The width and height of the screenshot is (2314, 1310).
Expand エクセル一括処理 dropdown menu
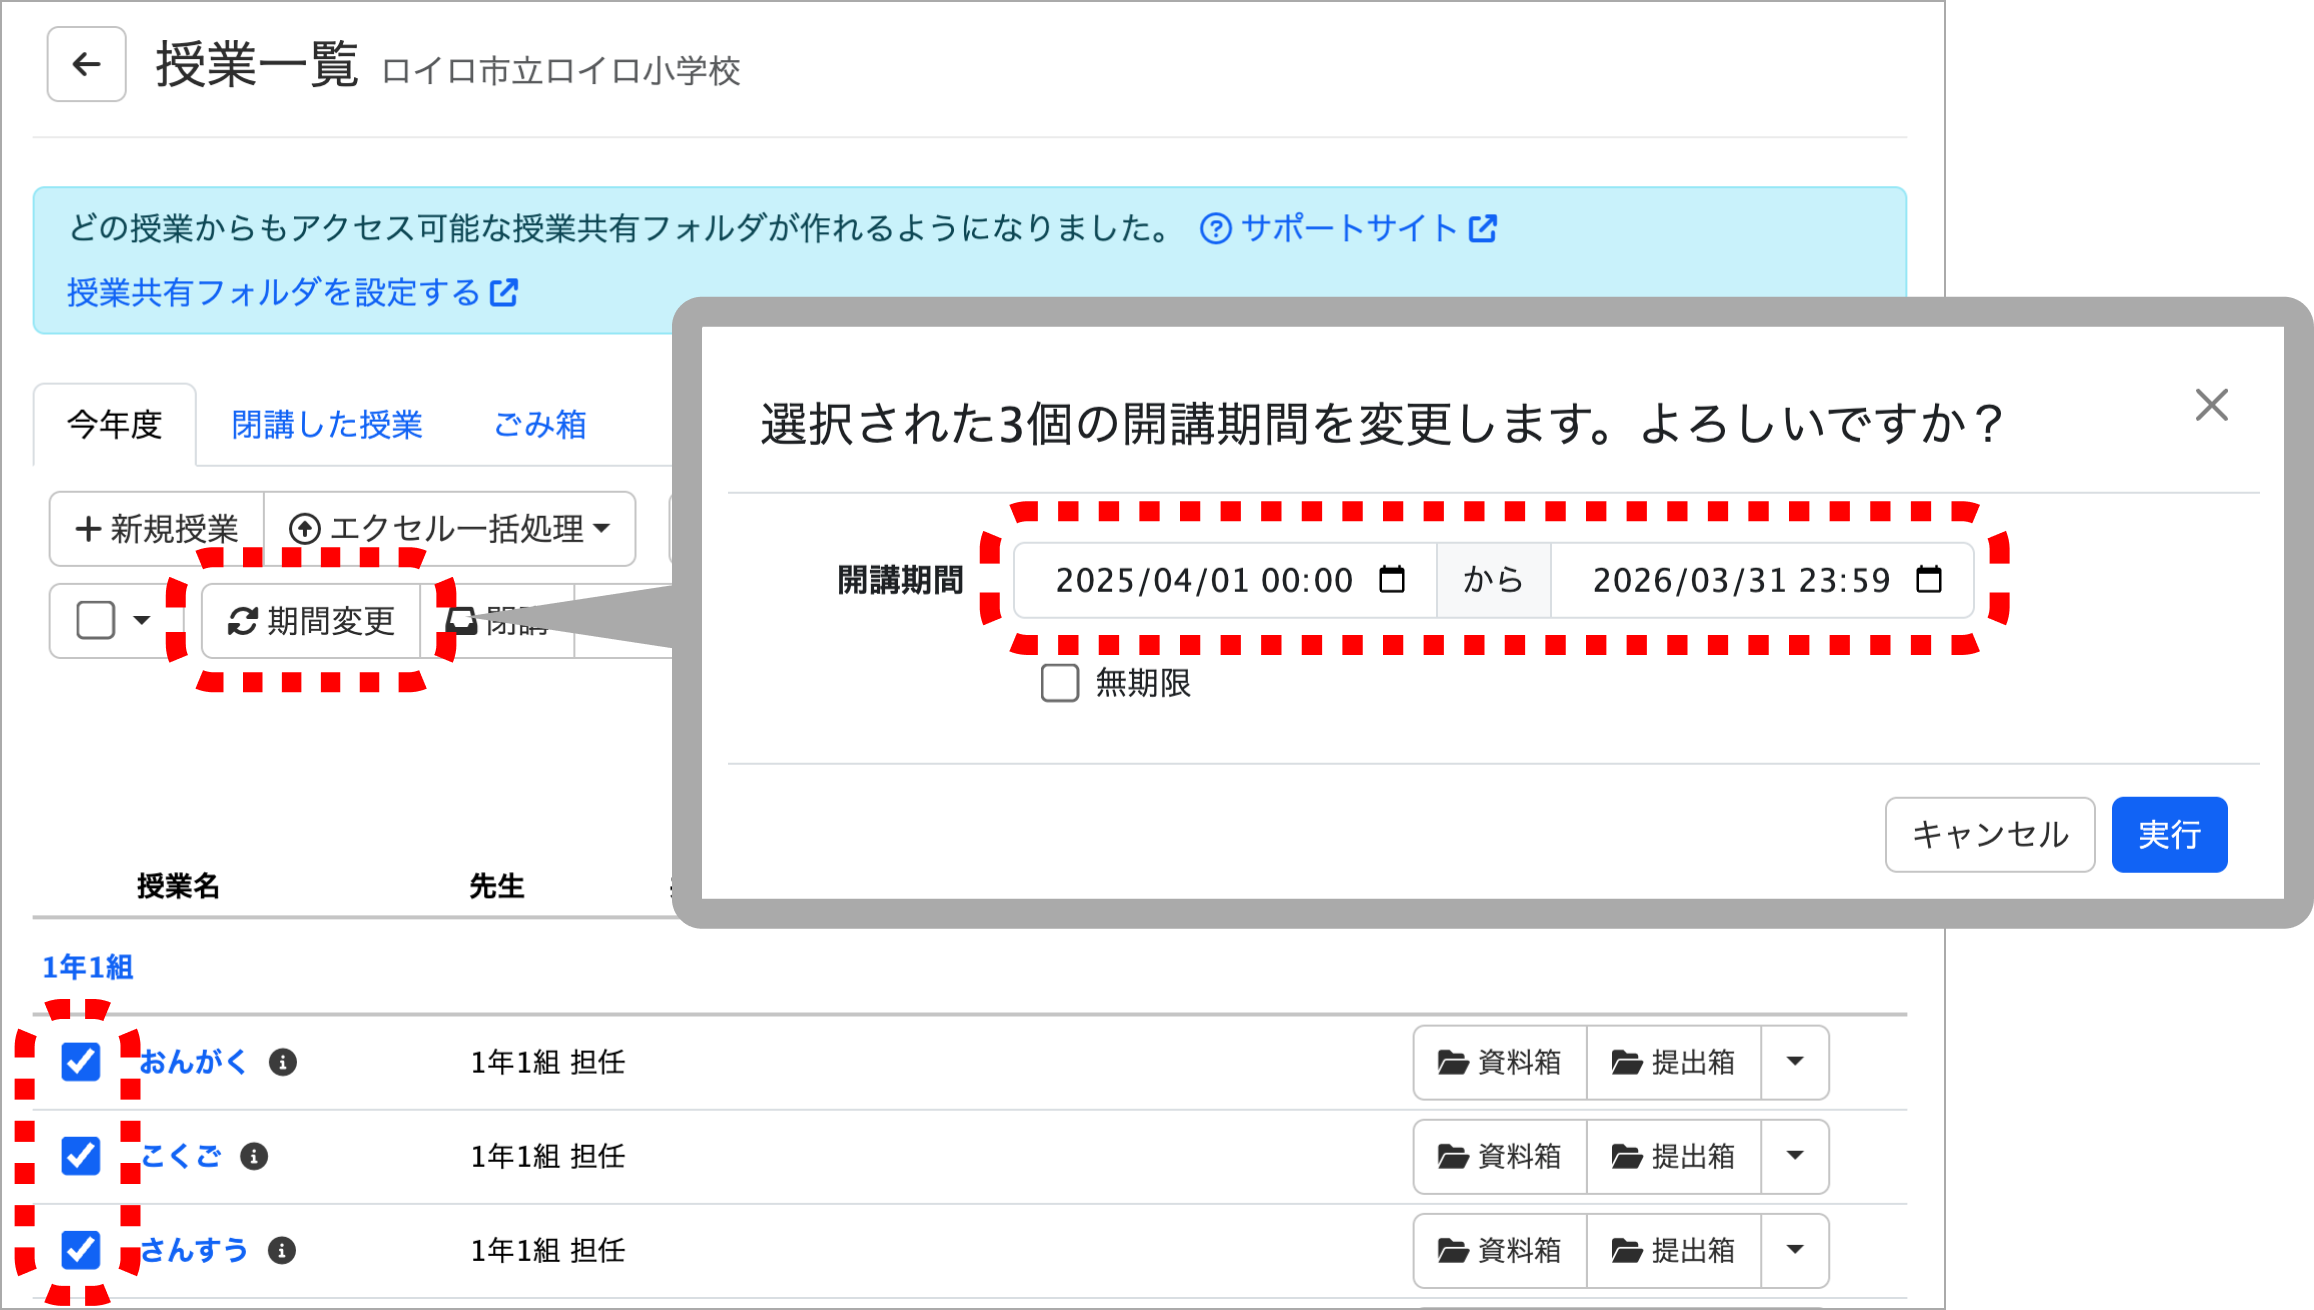click(x=450, y=529)
